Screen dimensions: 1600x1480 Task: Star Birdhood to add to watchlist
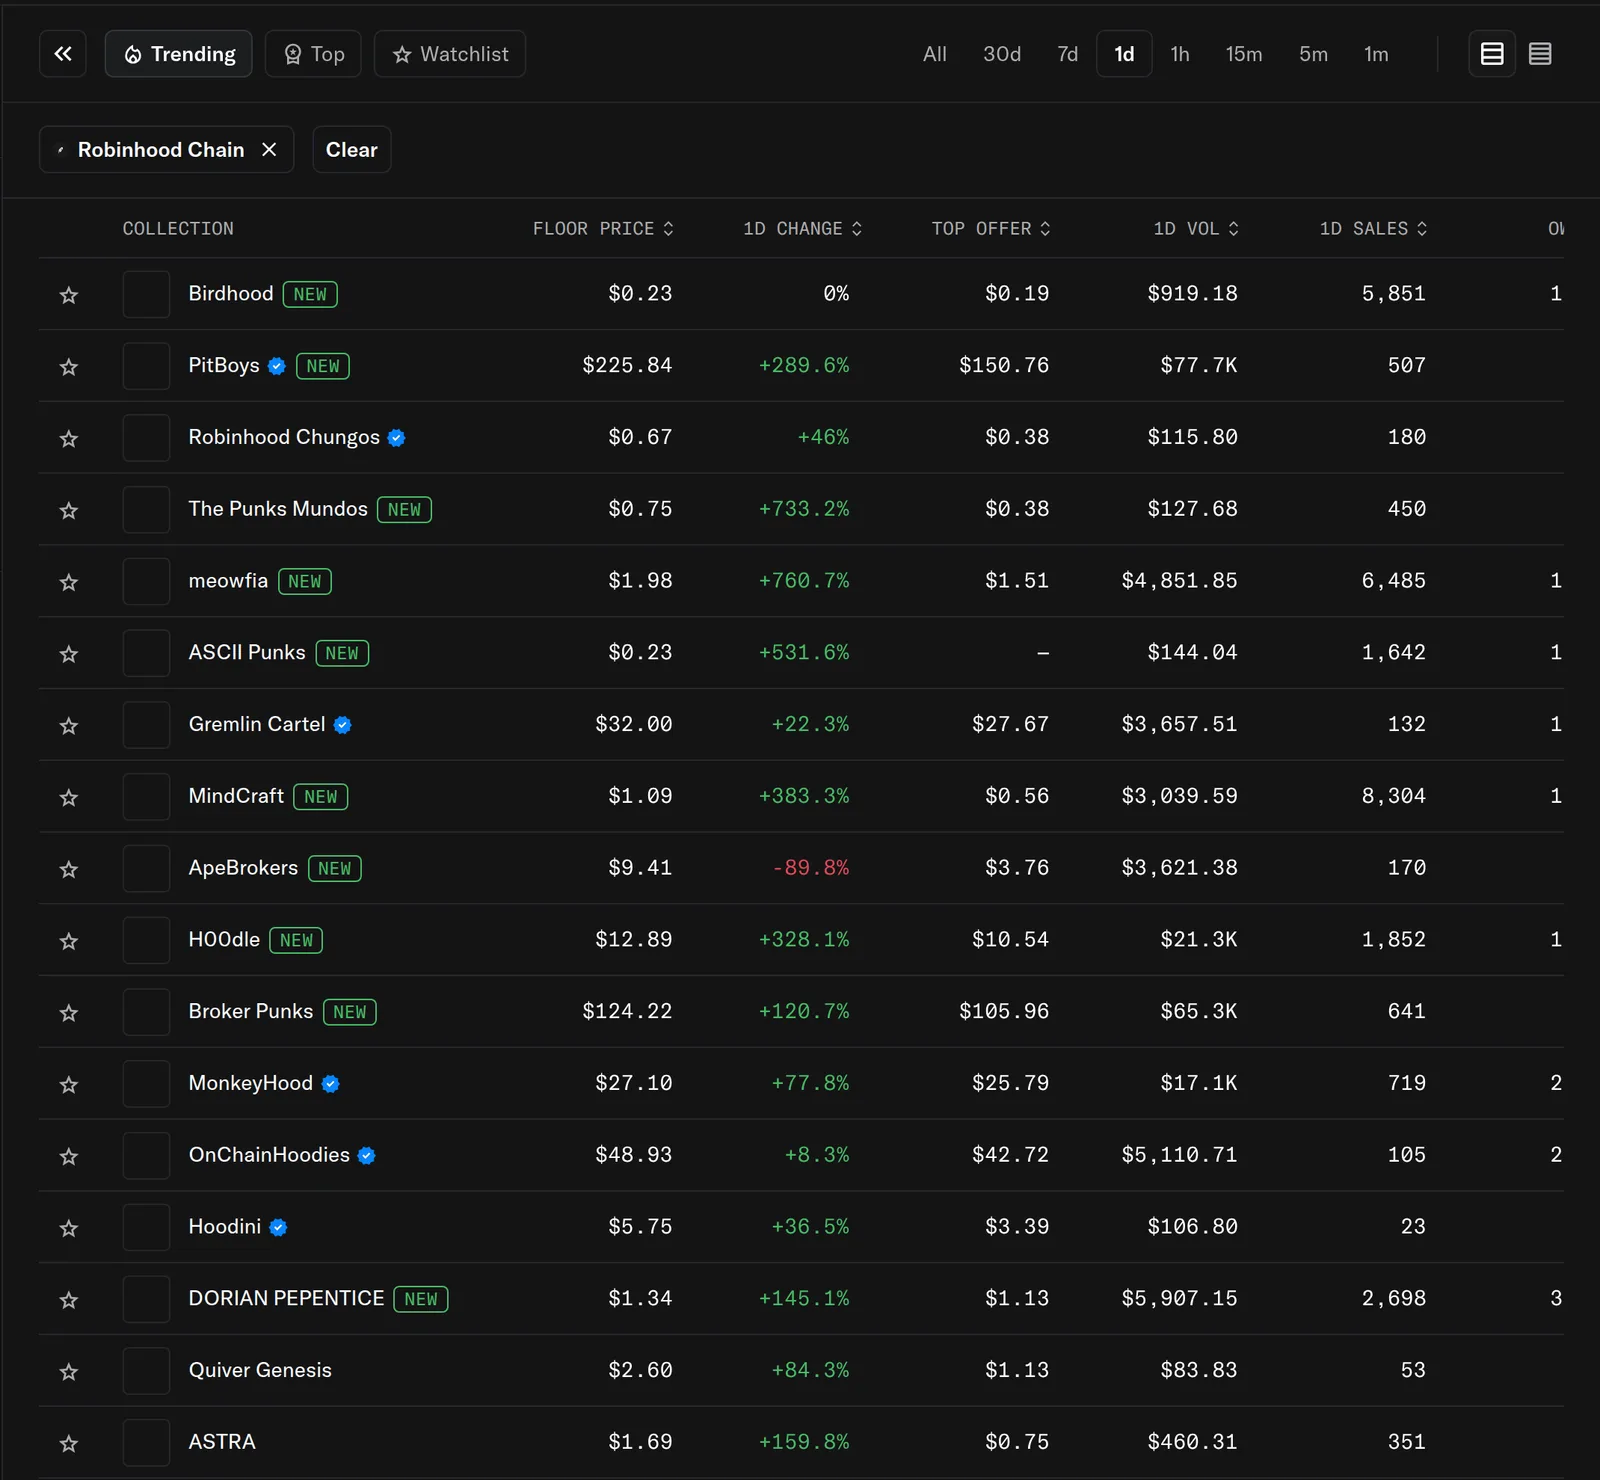[x=69, y=295]
